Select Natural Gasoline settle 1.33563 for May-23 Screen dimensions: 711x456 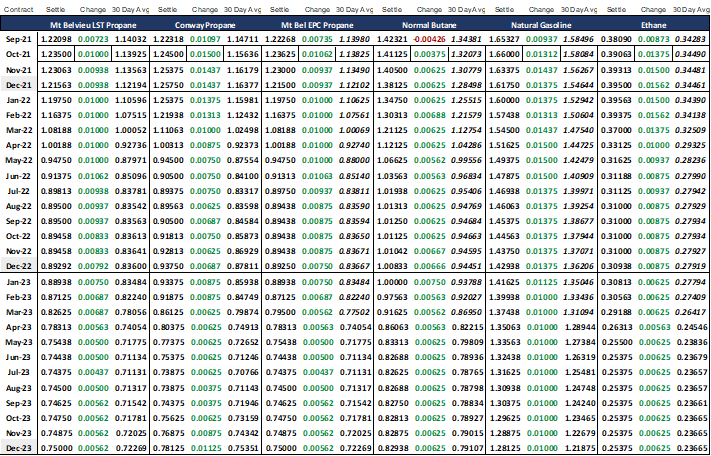[504, 342]
